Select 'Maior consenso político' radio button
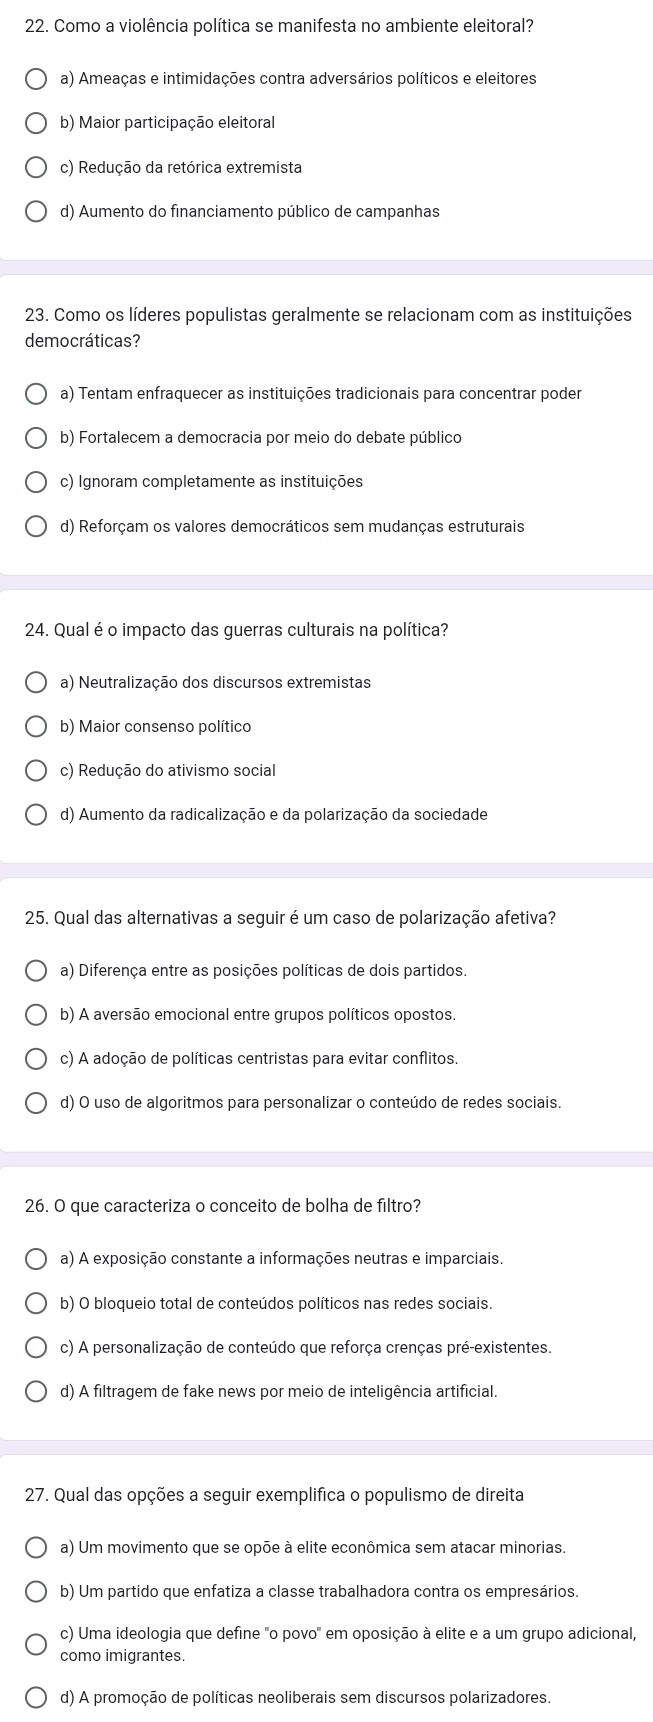Screen dimensions: 653x1722 (35, 727)
